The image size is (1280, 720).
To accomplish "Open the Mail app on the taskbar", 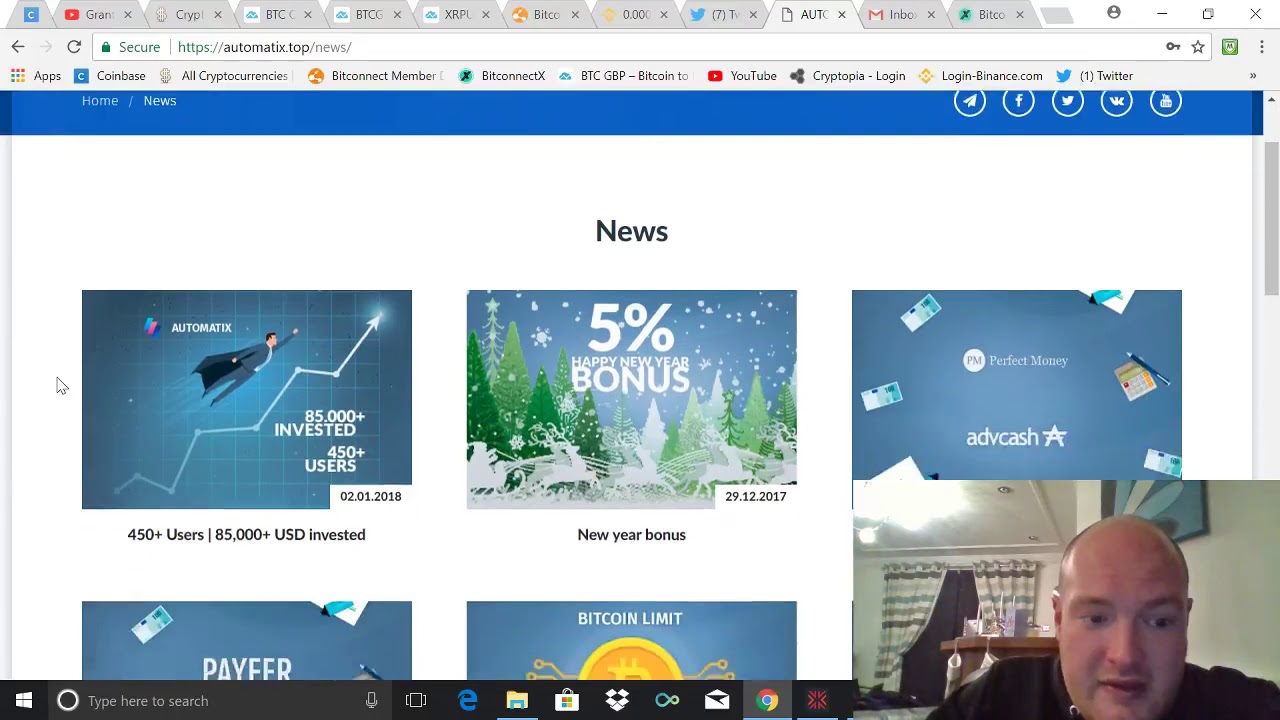I will (717, 701).
